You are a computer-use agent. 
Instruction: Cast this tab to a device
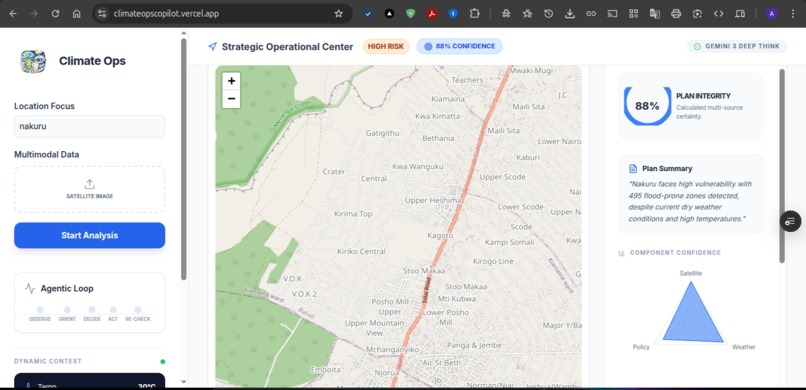tap(612, 14)
